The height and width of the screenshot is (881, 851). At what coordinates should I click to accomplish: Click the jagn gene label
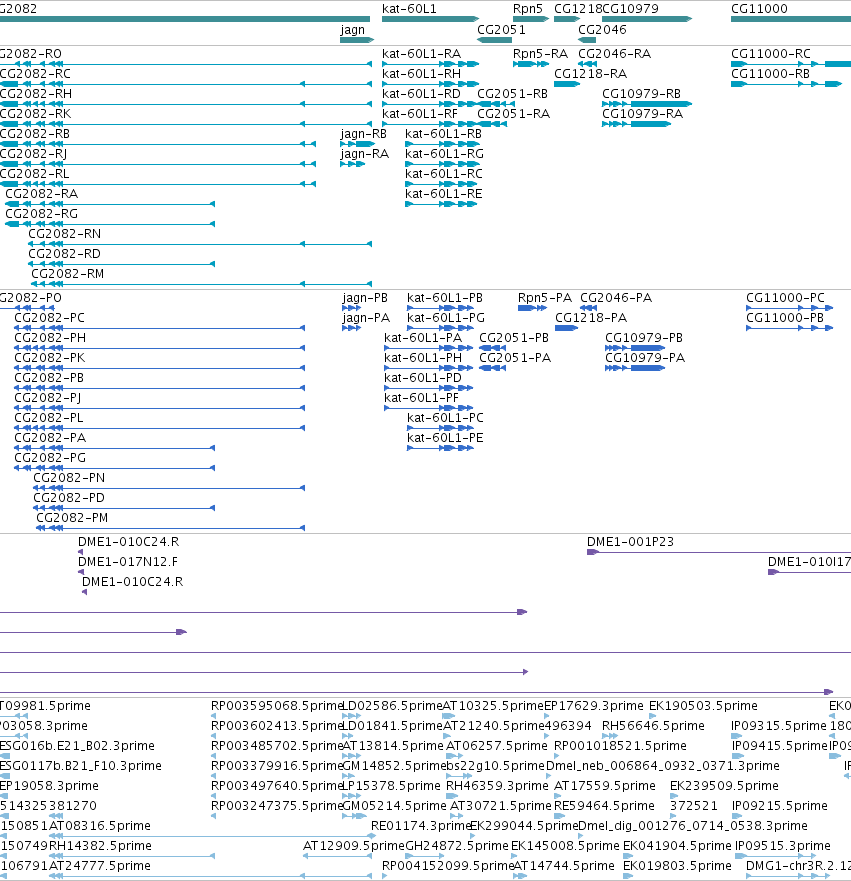(x=352, y=30)
